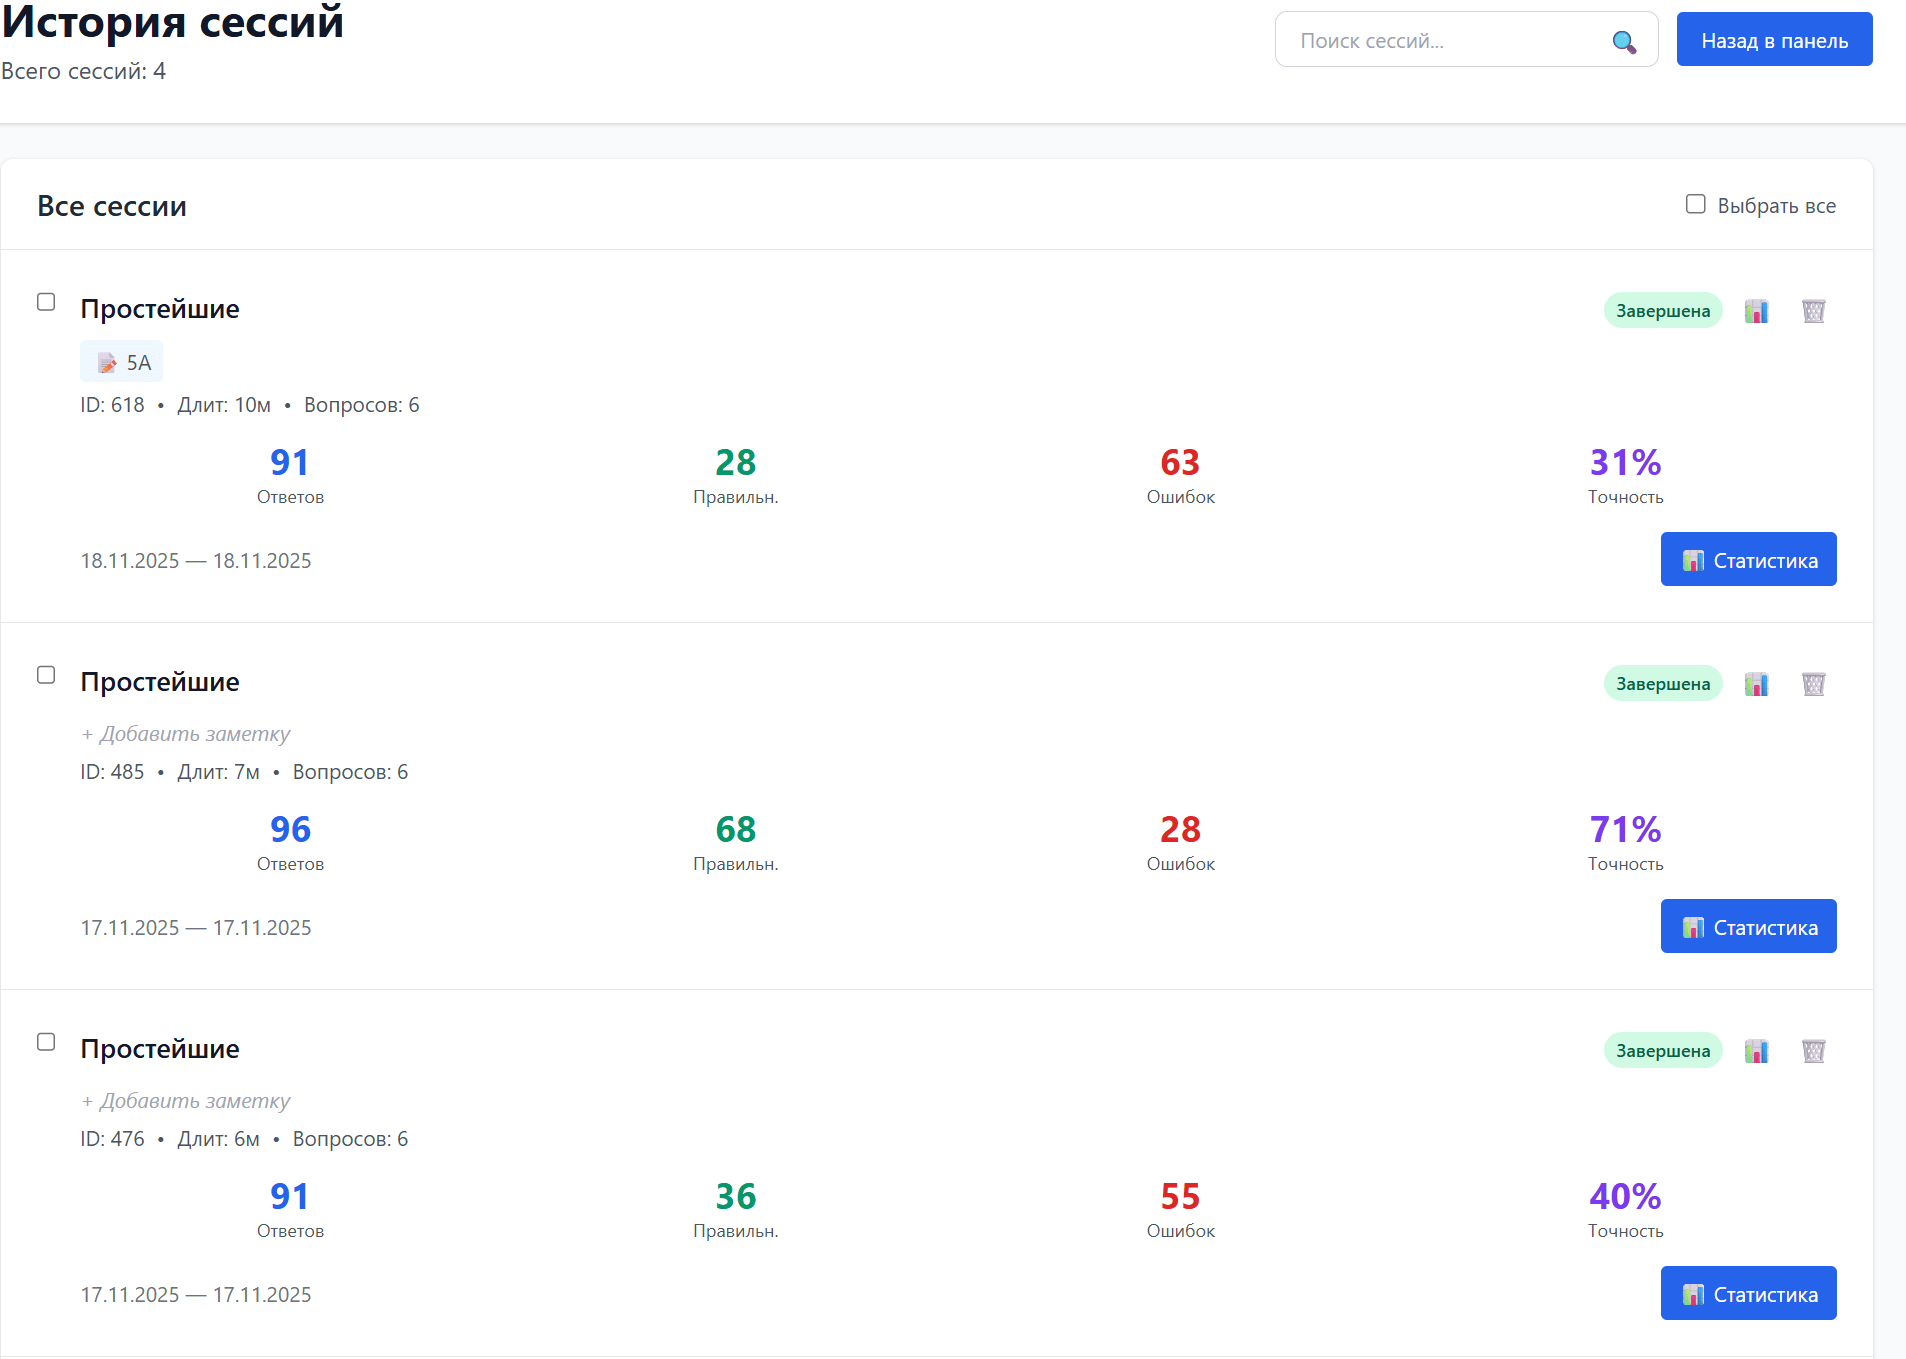The height and width of the screenshot is (1359, 1906).
Task: Delete session 618 via trash icon
Action: point(1813,311)
